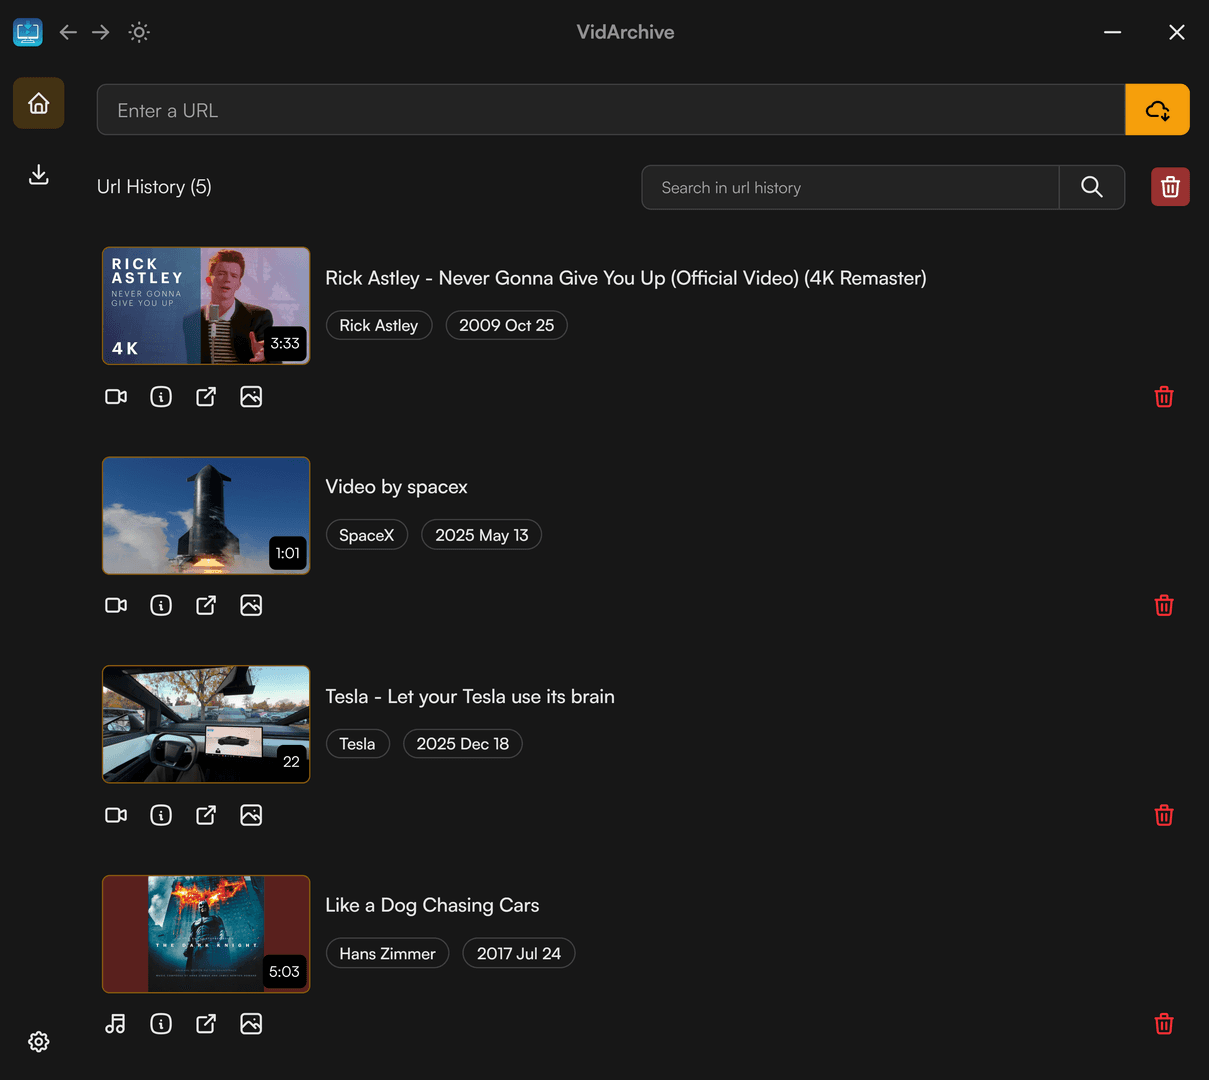Delete the Rick Astley history entry
1209x1080 pixels.
tap(1164, 397)
